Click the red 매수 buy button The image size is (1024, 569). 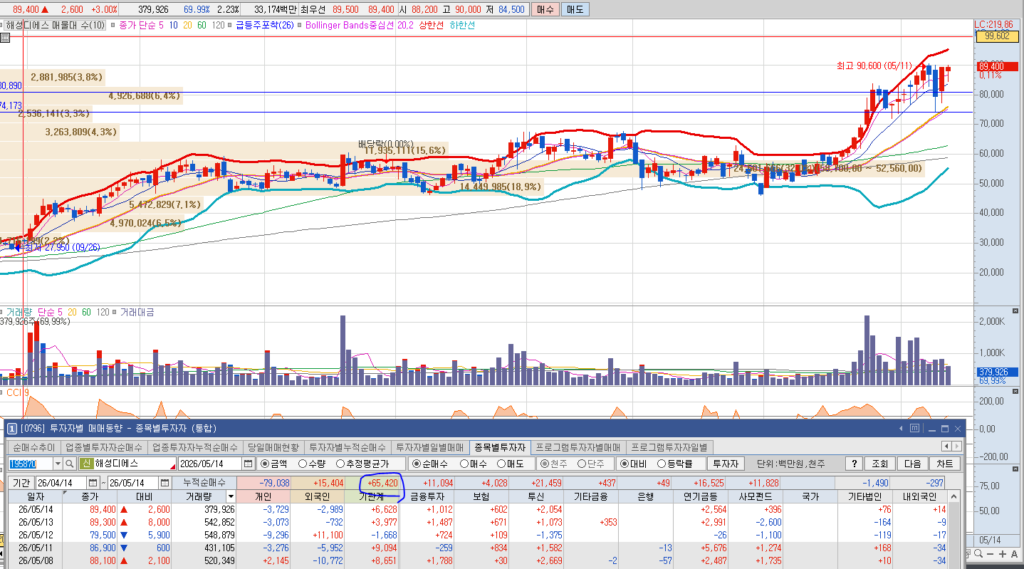[x=544, y=9]
